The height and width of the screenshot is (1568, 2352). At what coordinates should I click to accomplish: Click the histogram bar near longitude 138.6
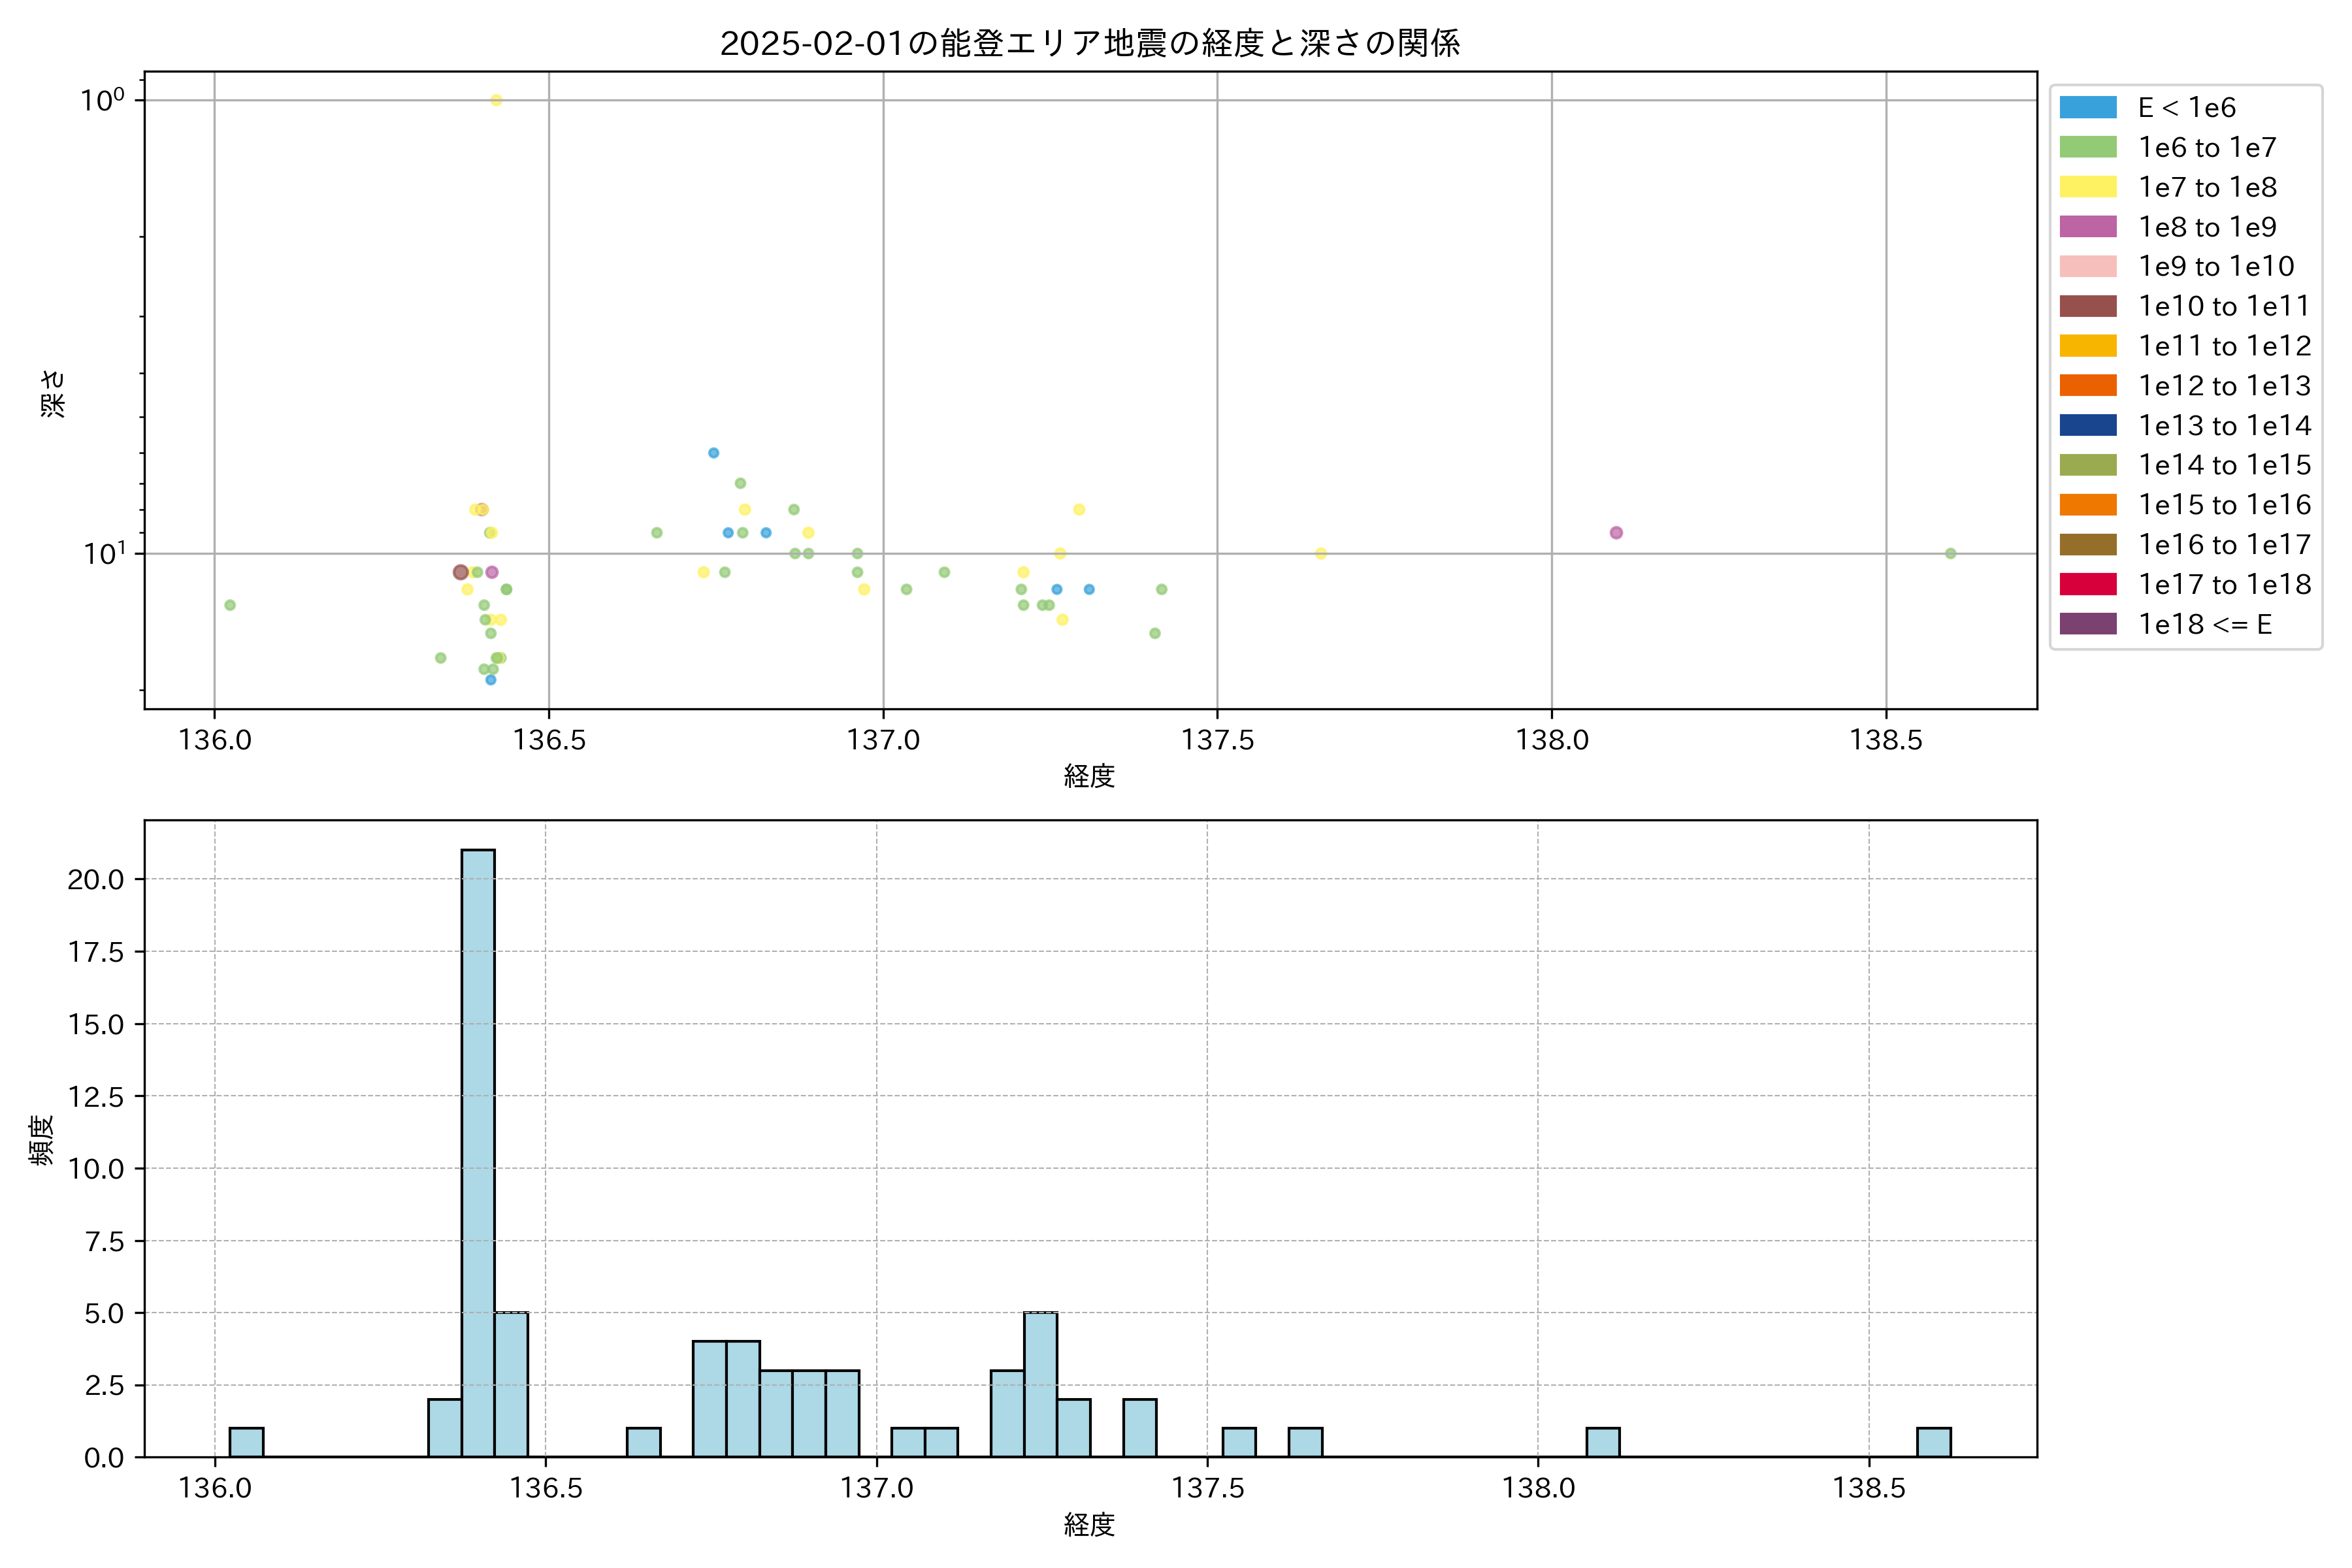click(x=1933, y=1442)
